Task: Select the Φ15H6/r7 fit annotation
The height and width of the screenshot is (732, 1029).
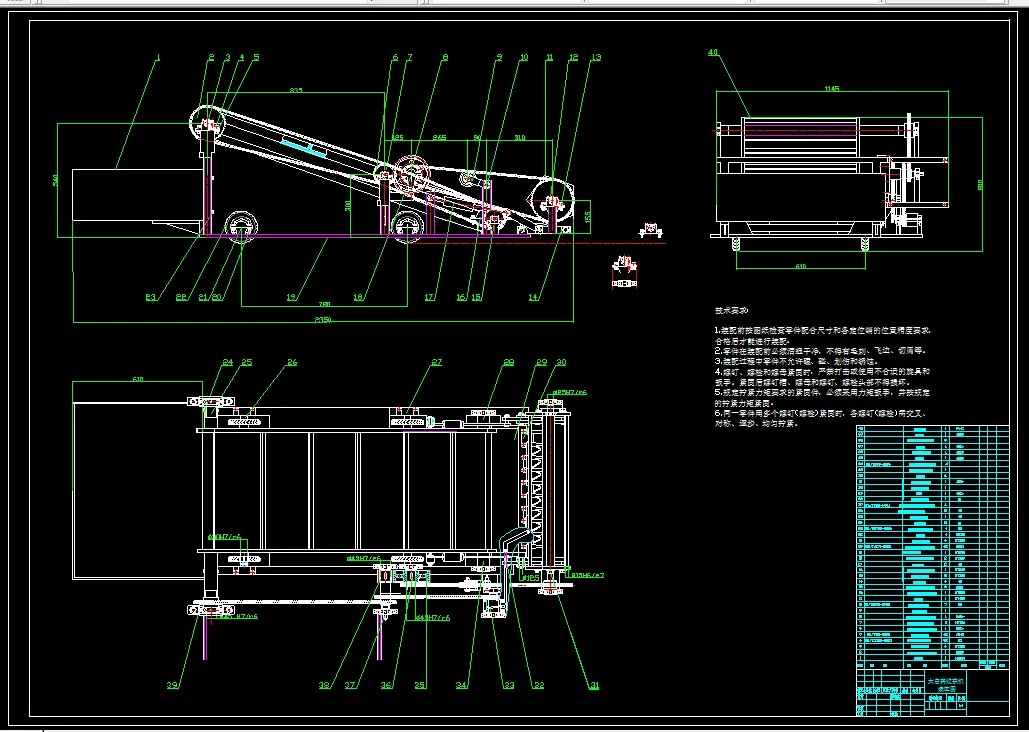Action: pyautogui.click(x=587, y=575)
